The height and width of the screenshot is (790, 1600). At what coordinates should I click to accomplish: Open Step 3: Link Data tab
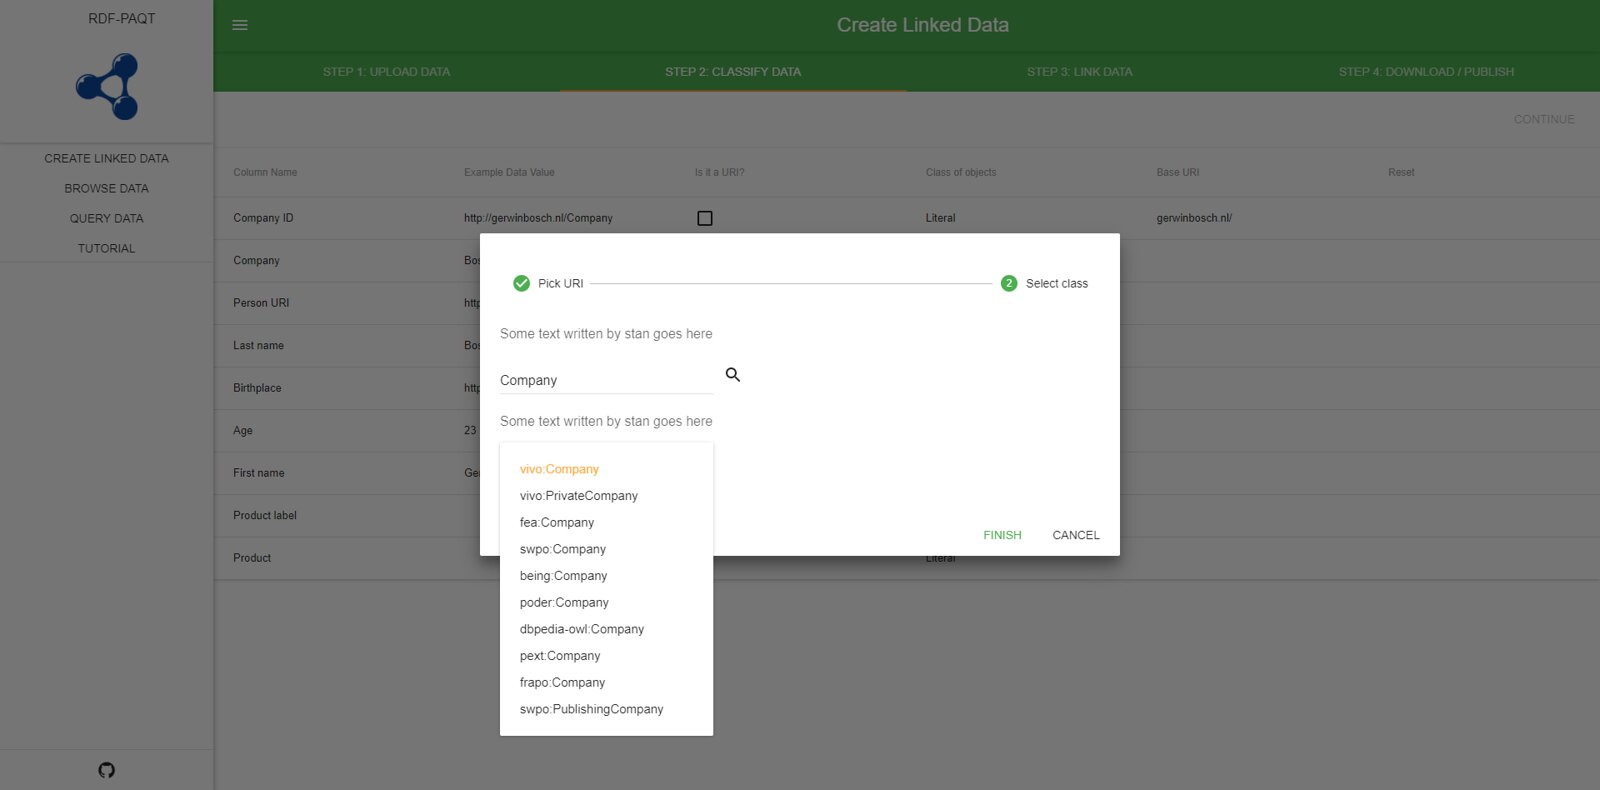coord(1080,72)
